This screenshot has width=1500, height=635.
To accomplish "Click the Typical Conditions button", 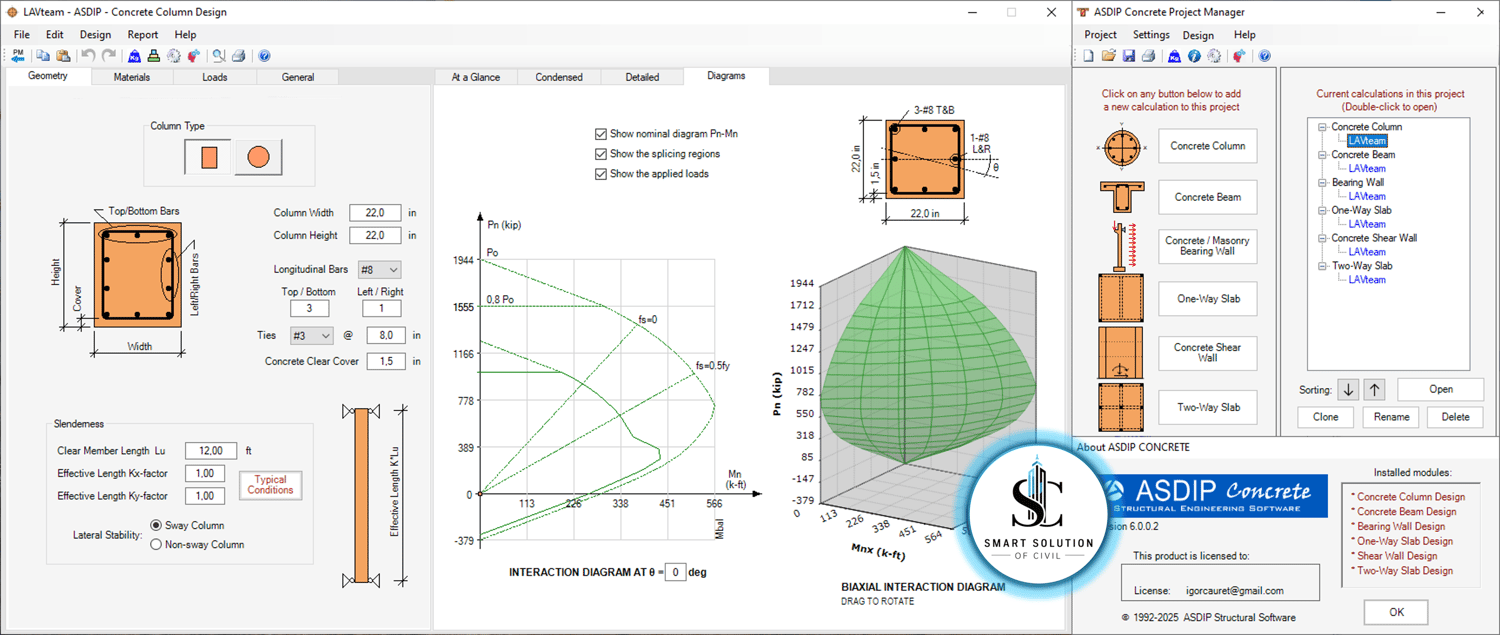I will coord(271,485).
